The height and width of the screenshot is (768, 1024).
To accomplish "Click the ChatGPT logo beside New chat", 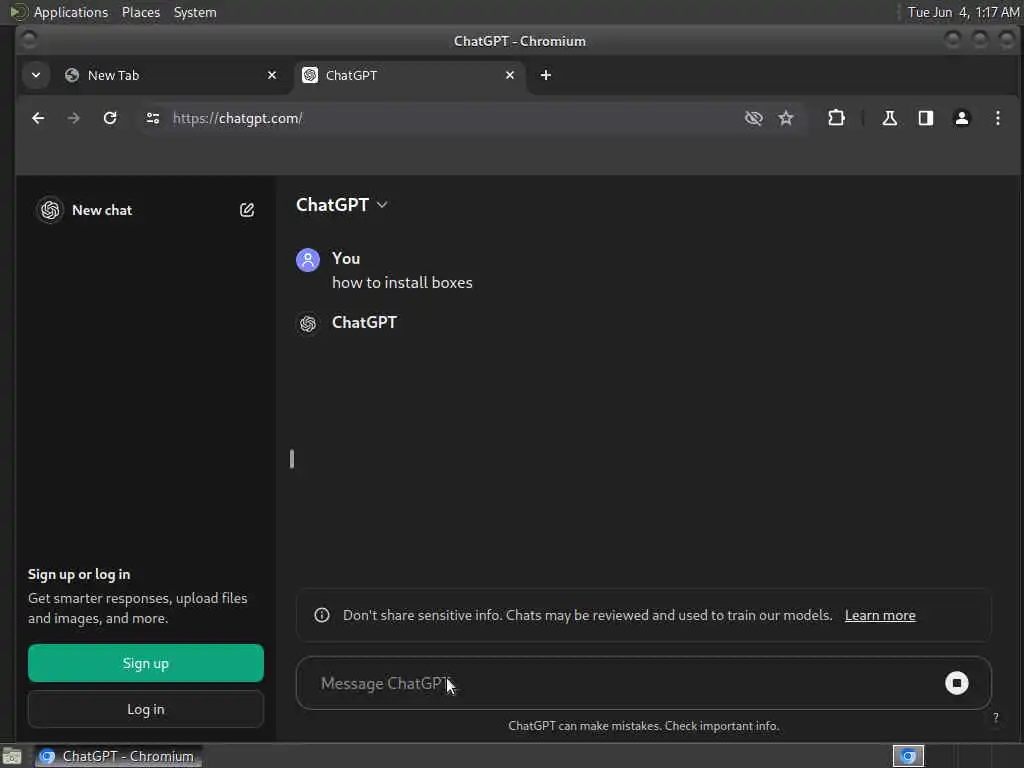I will (x=50, y=210).
